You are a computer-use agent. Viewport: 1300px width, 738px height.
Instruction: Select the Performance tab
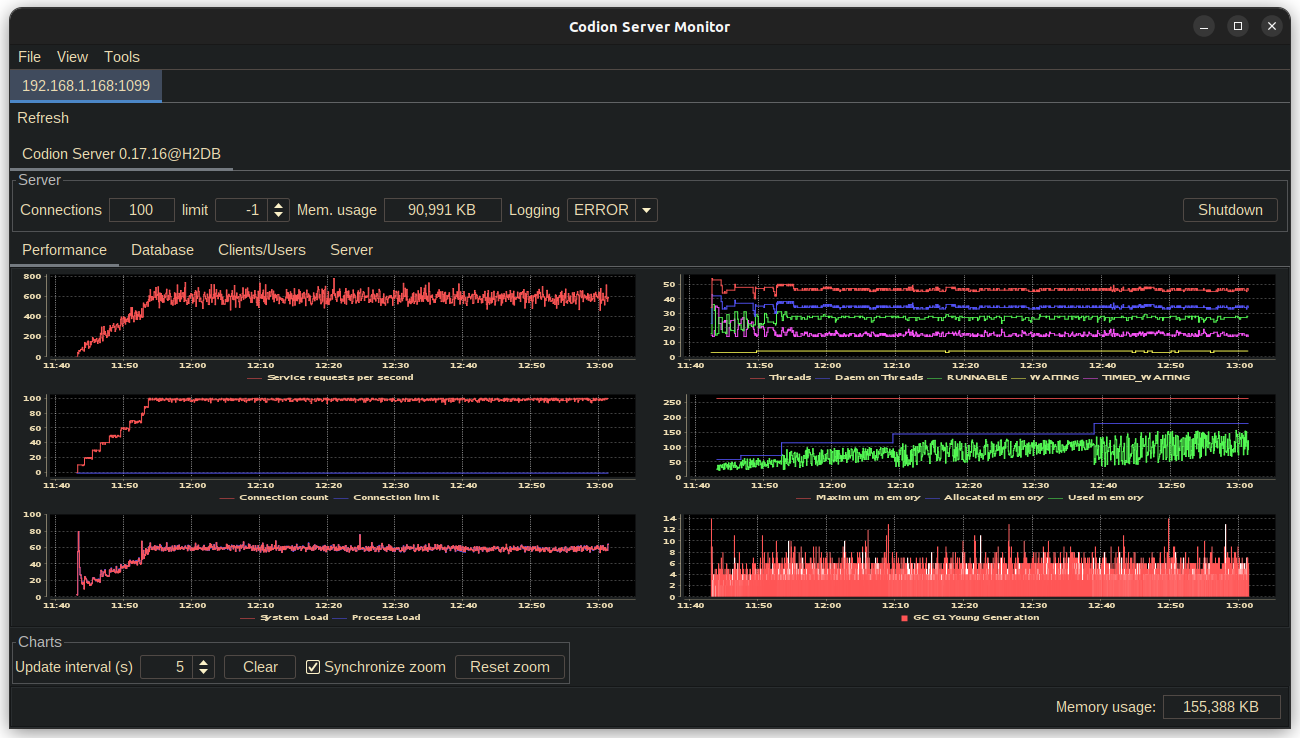pyautogui.click(x=64, y=249)
